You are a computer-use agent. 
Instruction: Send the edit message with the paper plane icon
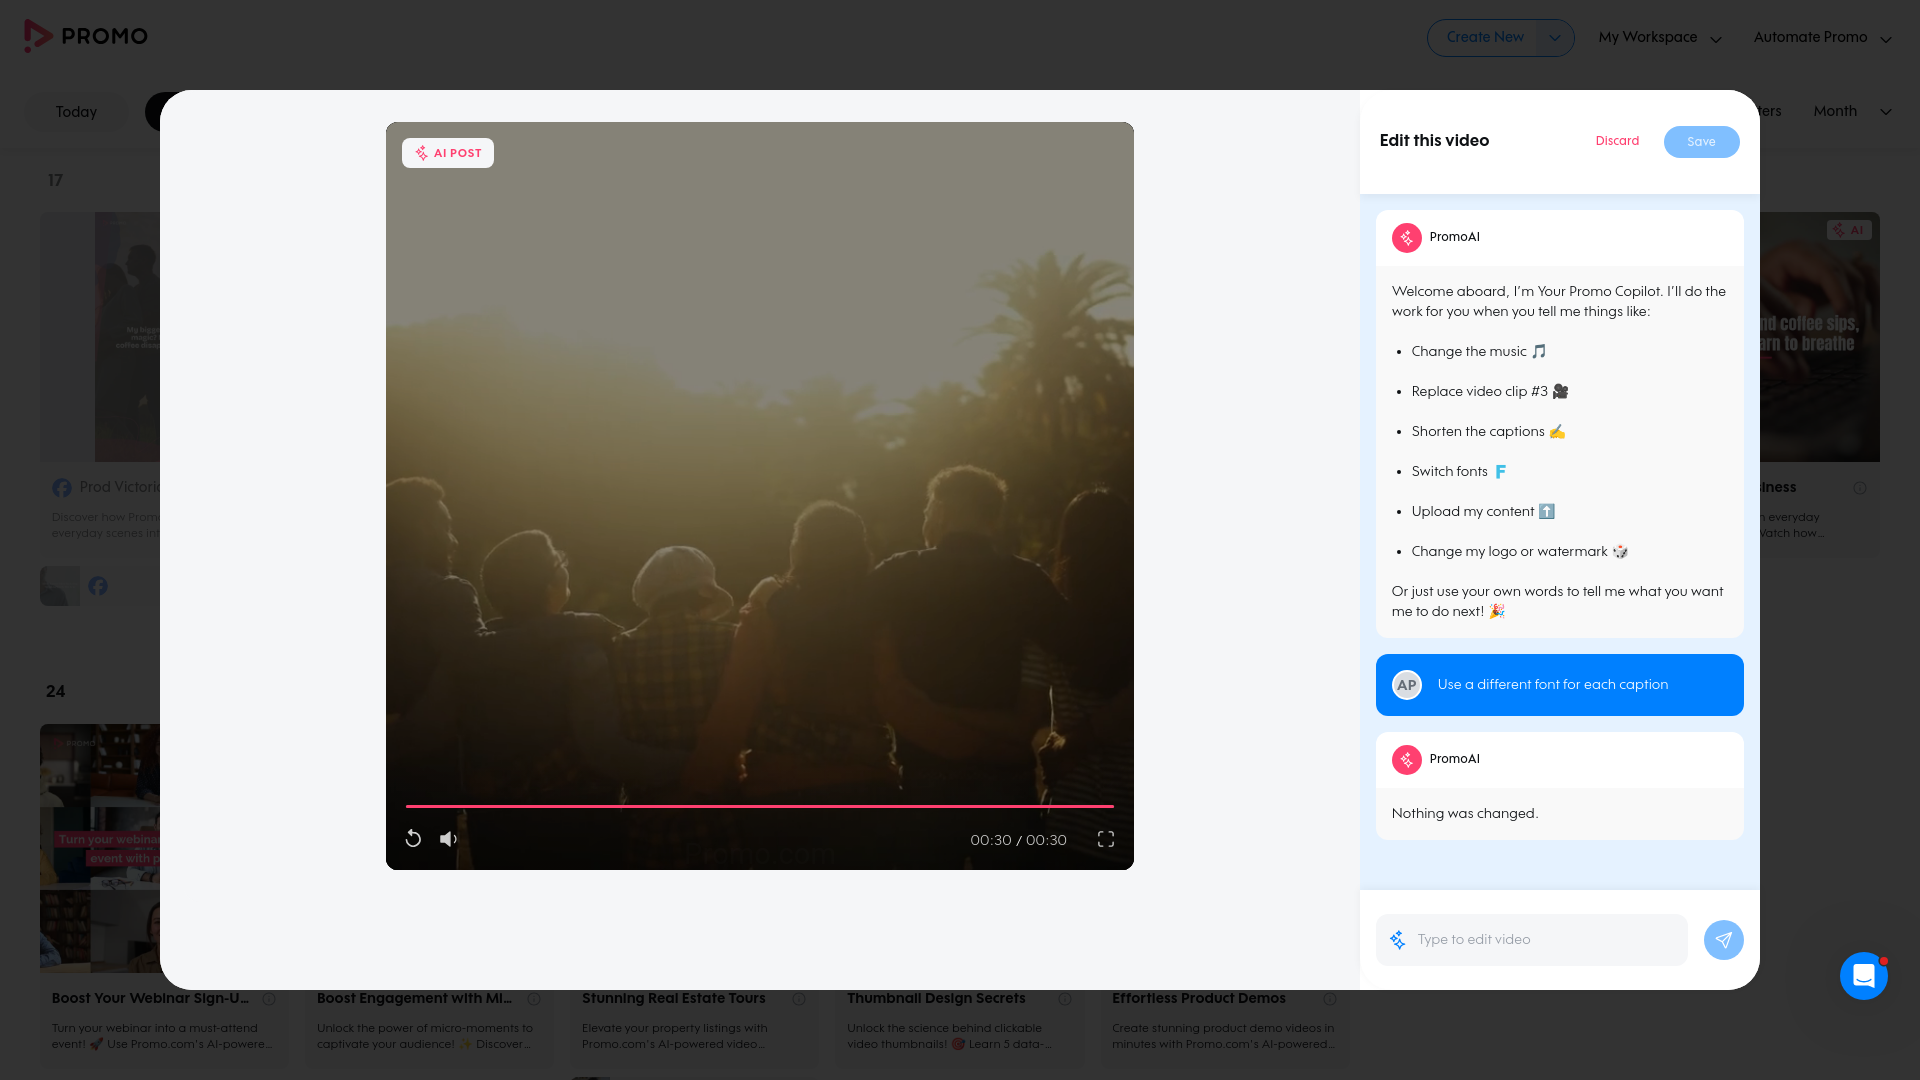(x=1723, y=940)
